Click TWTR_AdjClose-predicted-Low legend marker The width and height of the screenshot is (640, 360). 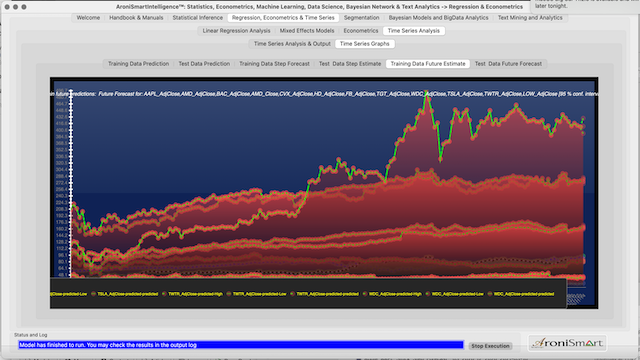tap(229, 294)
